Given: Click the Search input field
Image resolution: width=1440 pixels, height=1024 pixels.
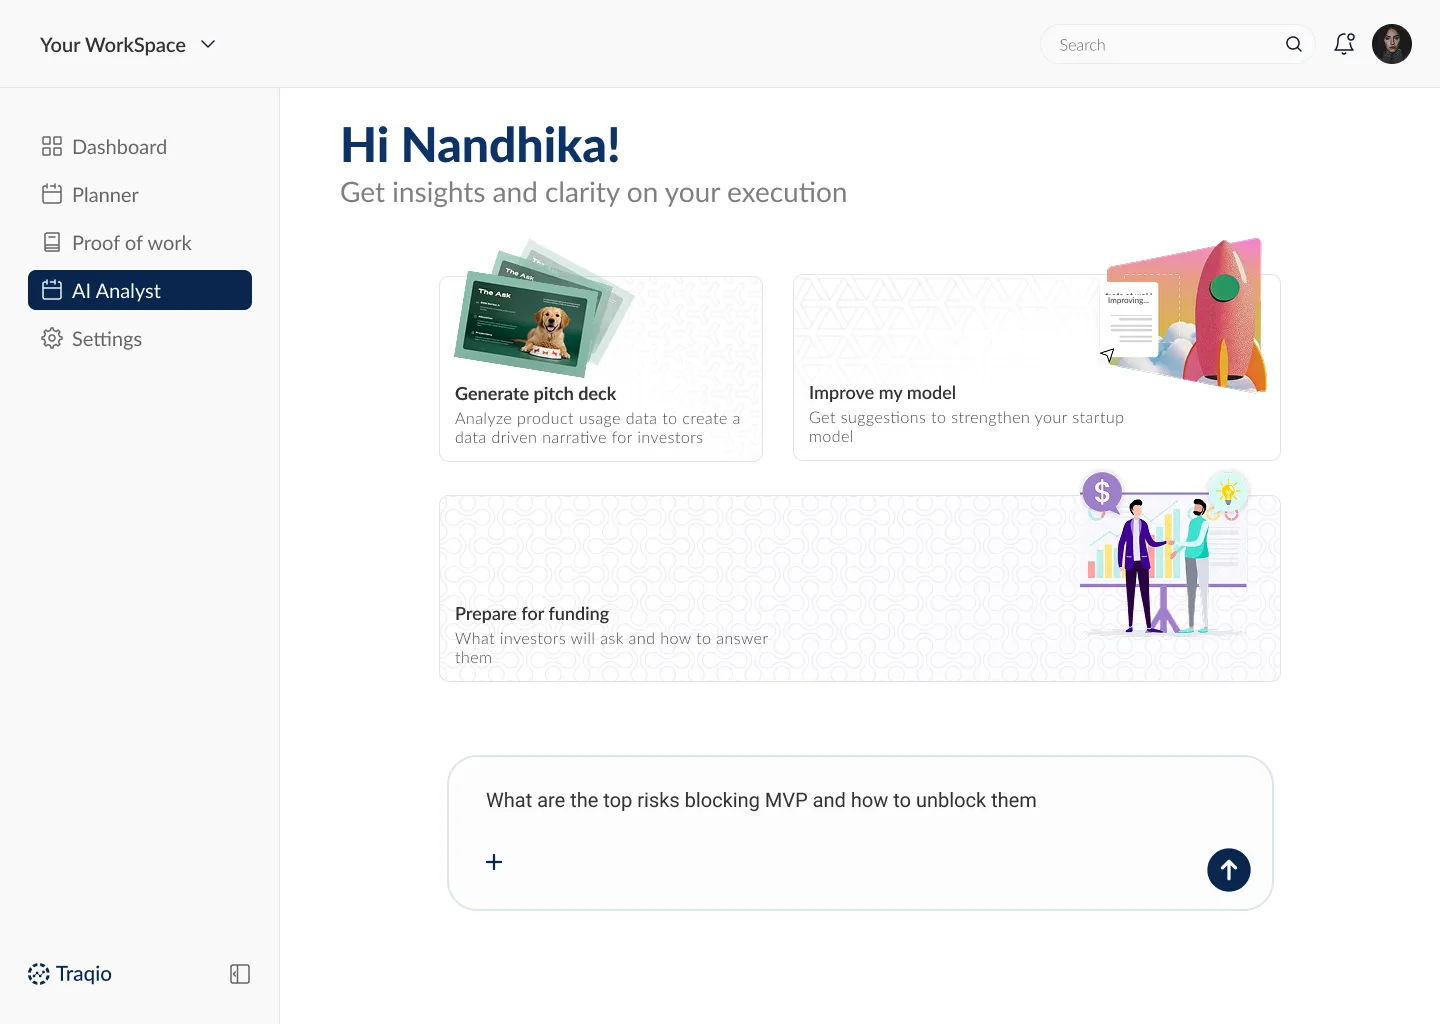Looking at the screenshot, I should click(1165, 45).
